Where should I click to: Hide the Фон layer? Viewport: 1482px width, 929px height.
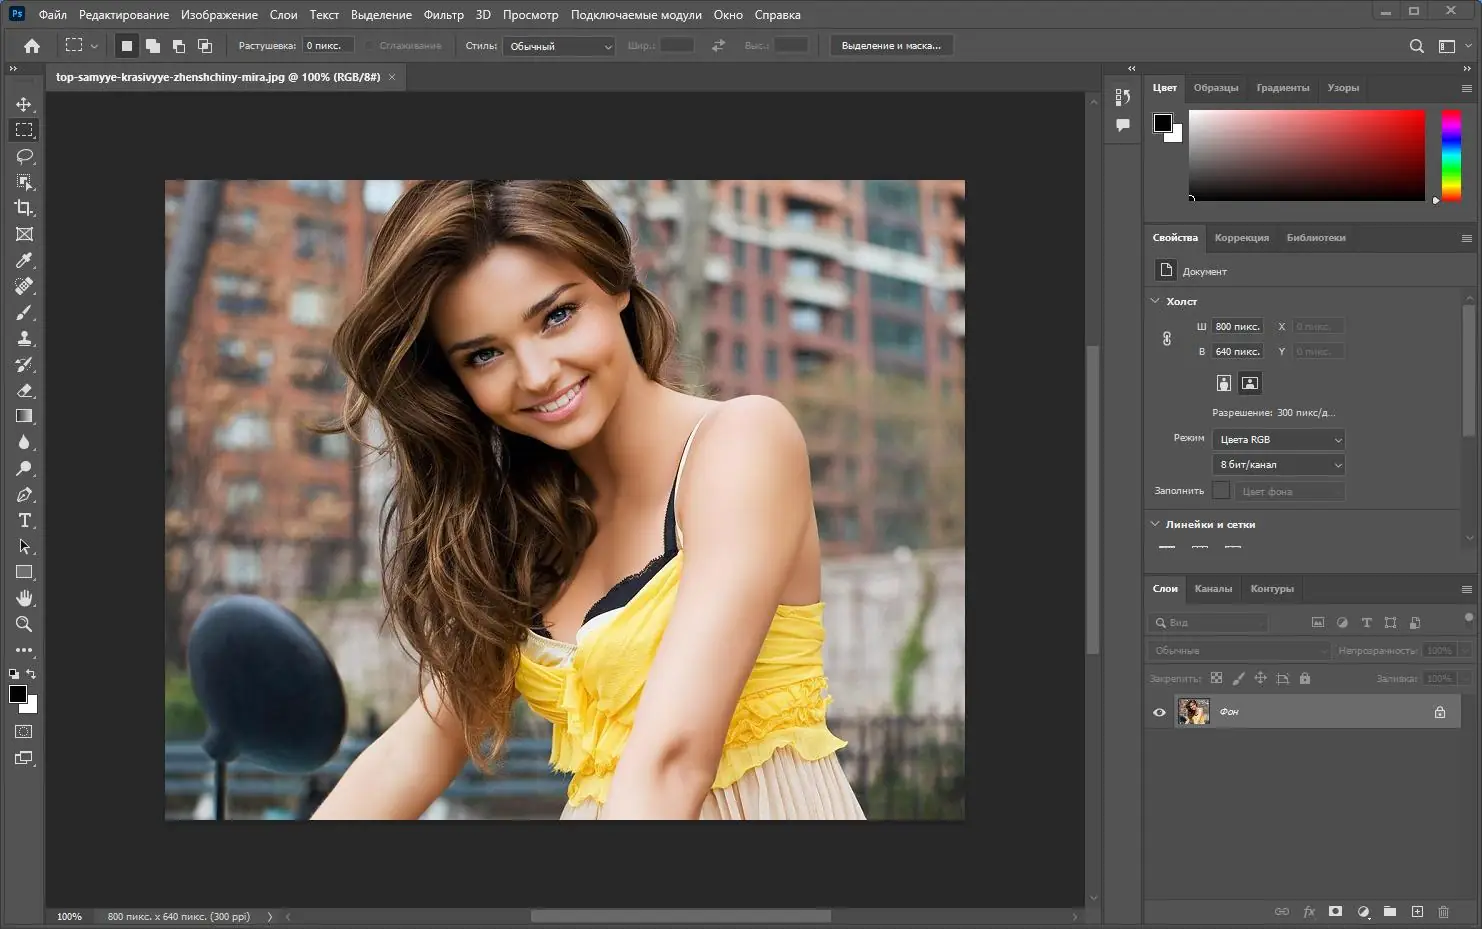(1159, 712)
